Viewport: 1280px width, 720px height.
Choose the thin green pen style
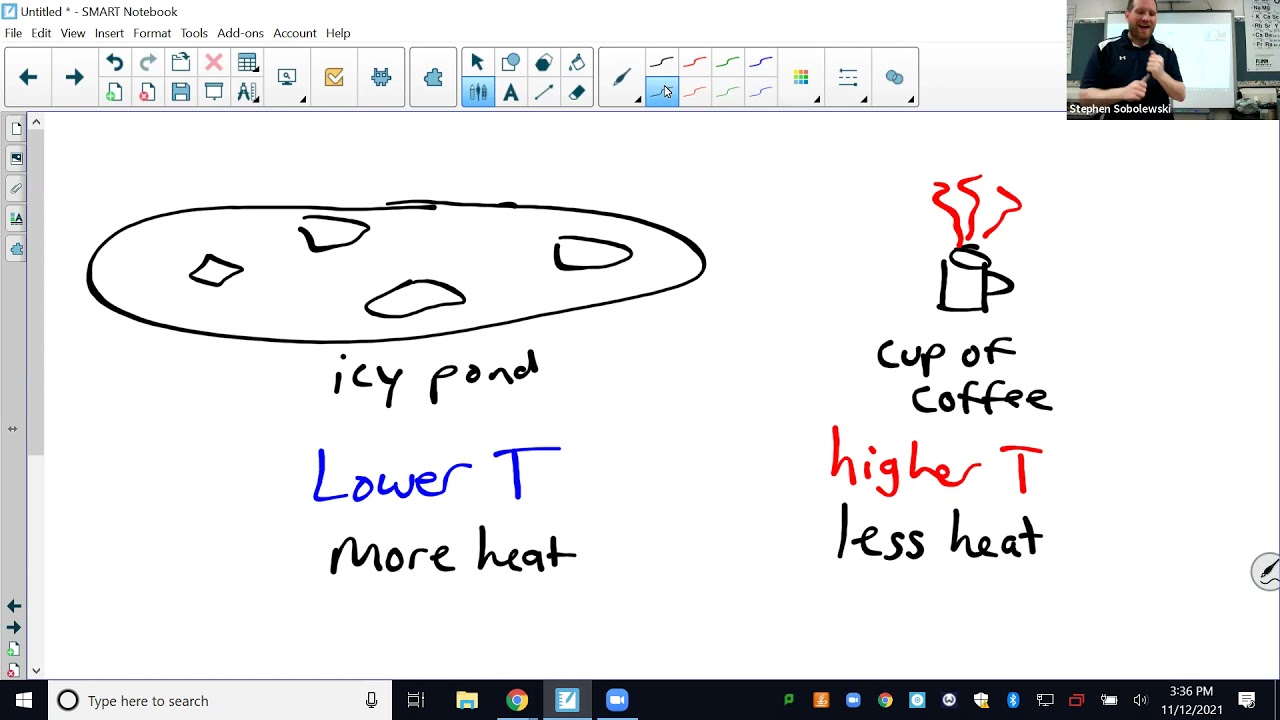[727, 92]
